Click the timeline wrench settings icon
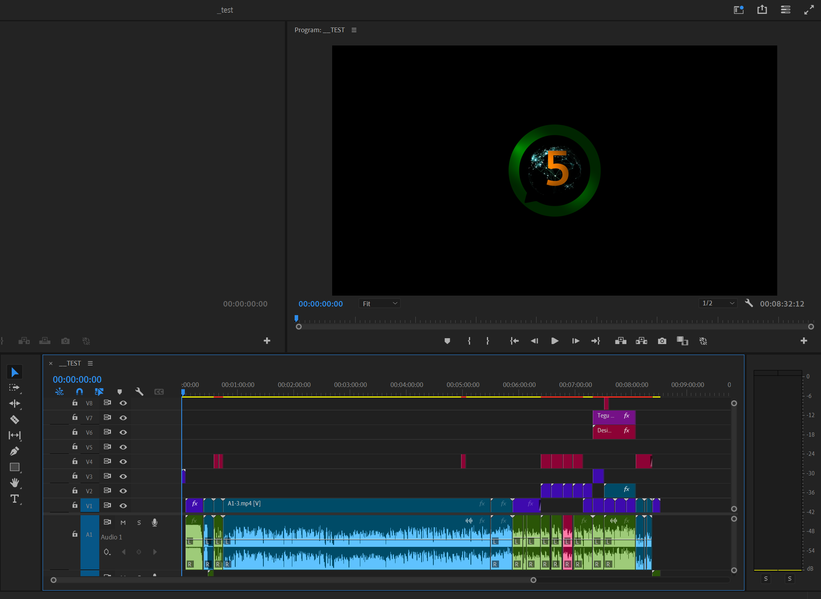This screenshot has height=599, width=821. tap(140, 392)
